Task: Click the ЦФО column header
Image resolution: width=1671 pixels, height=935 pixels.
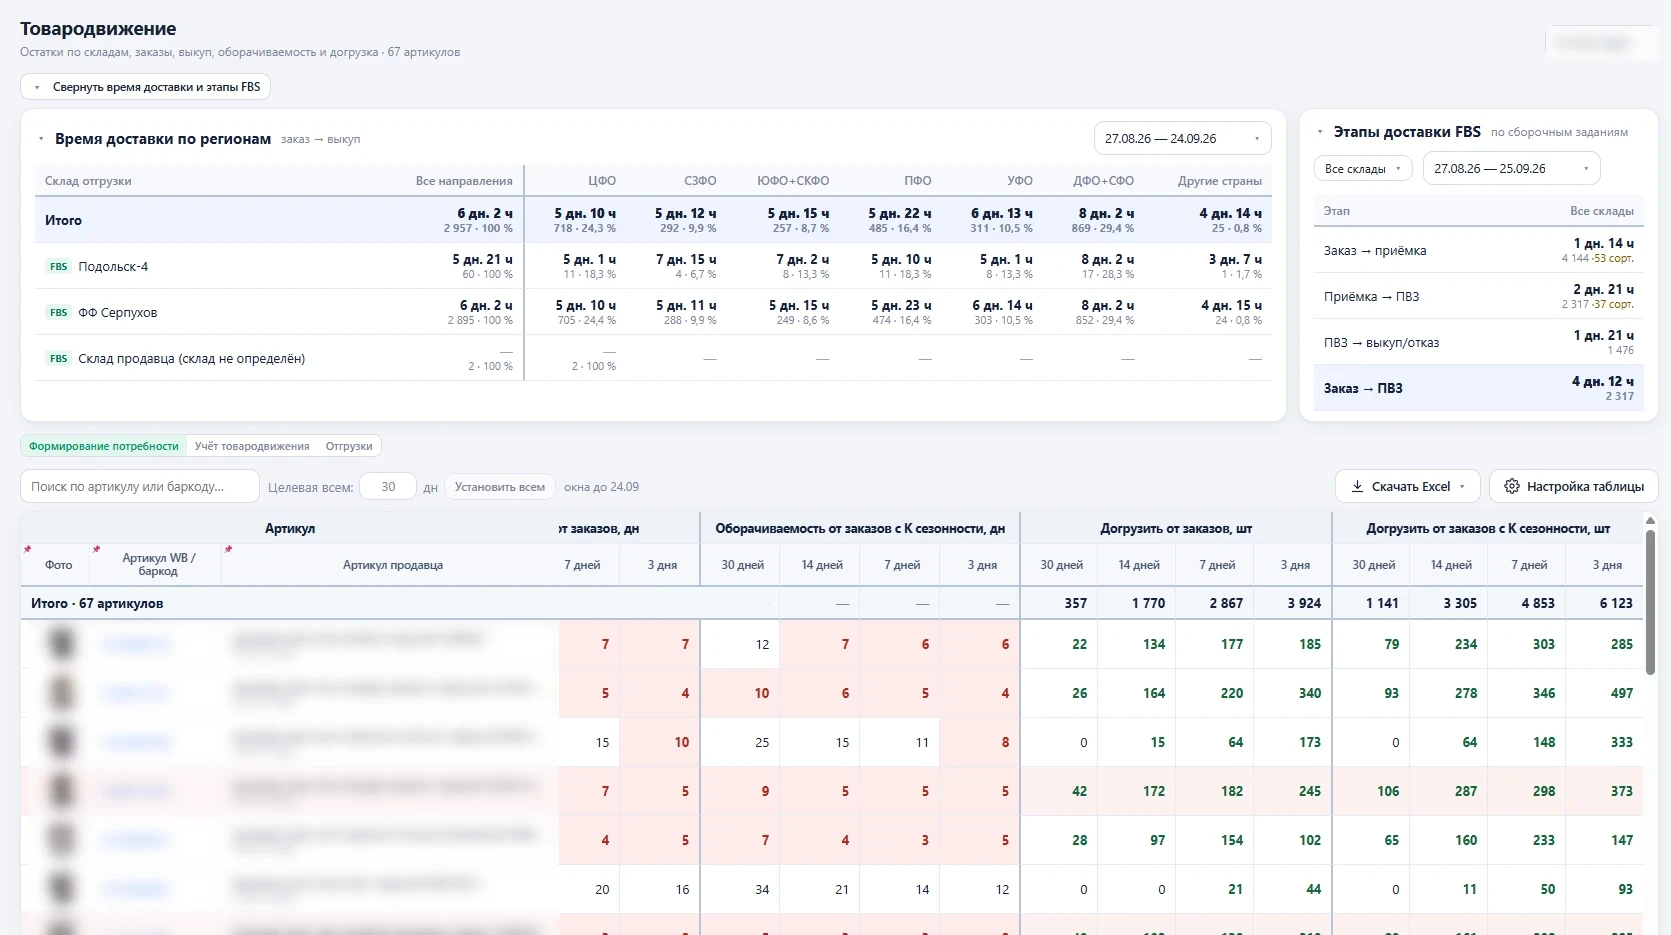Action: click(602, 181)
